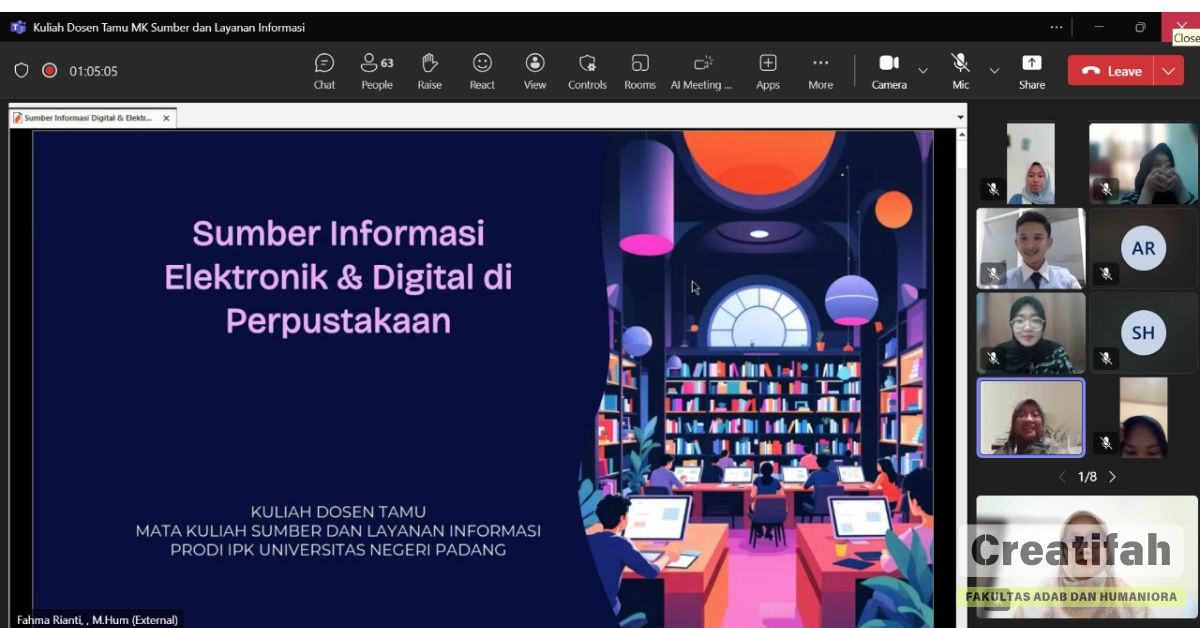Open the More actions menu
The image size is (1200, 628).
(820, 70)
